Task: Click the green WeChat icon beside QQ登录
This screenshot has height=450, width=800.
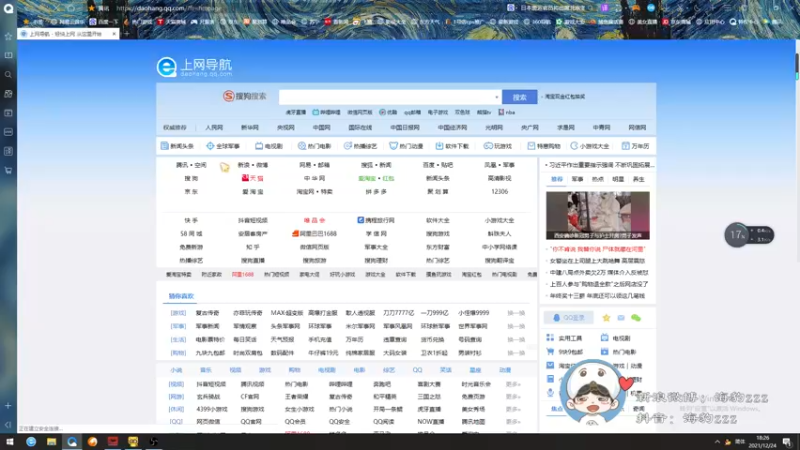Action: click(636, 318)
